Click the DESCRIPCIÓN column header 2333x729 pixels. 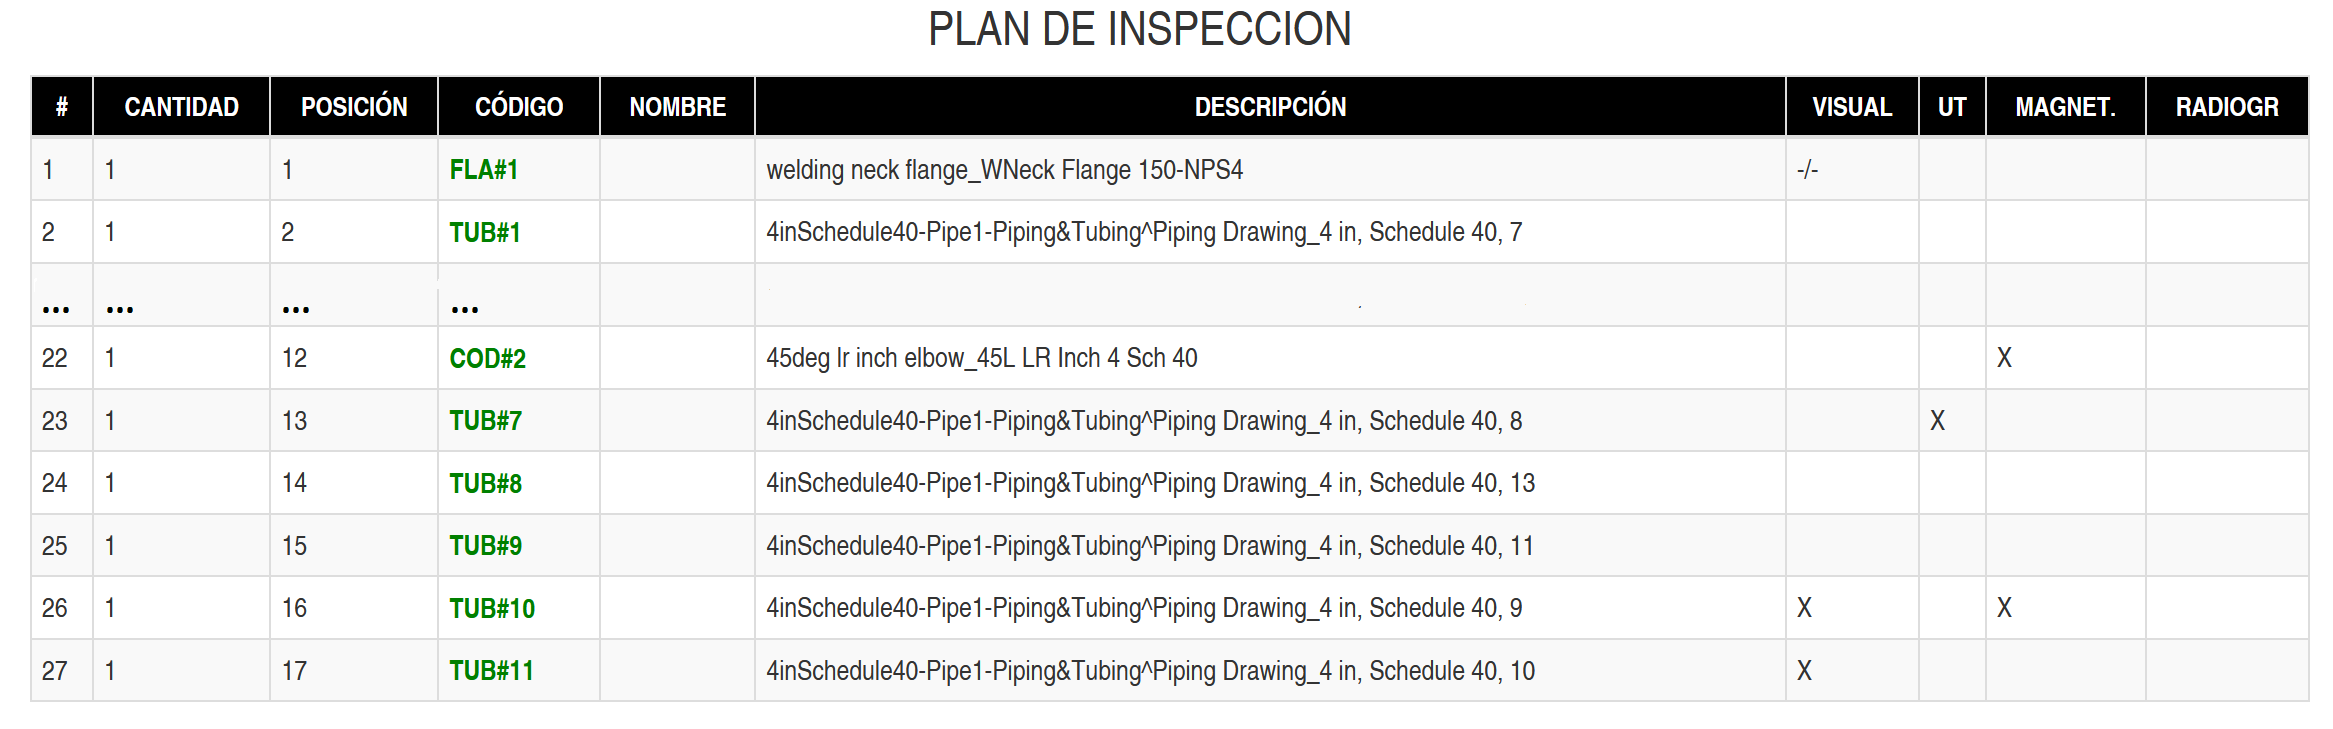pos(1270,107)
